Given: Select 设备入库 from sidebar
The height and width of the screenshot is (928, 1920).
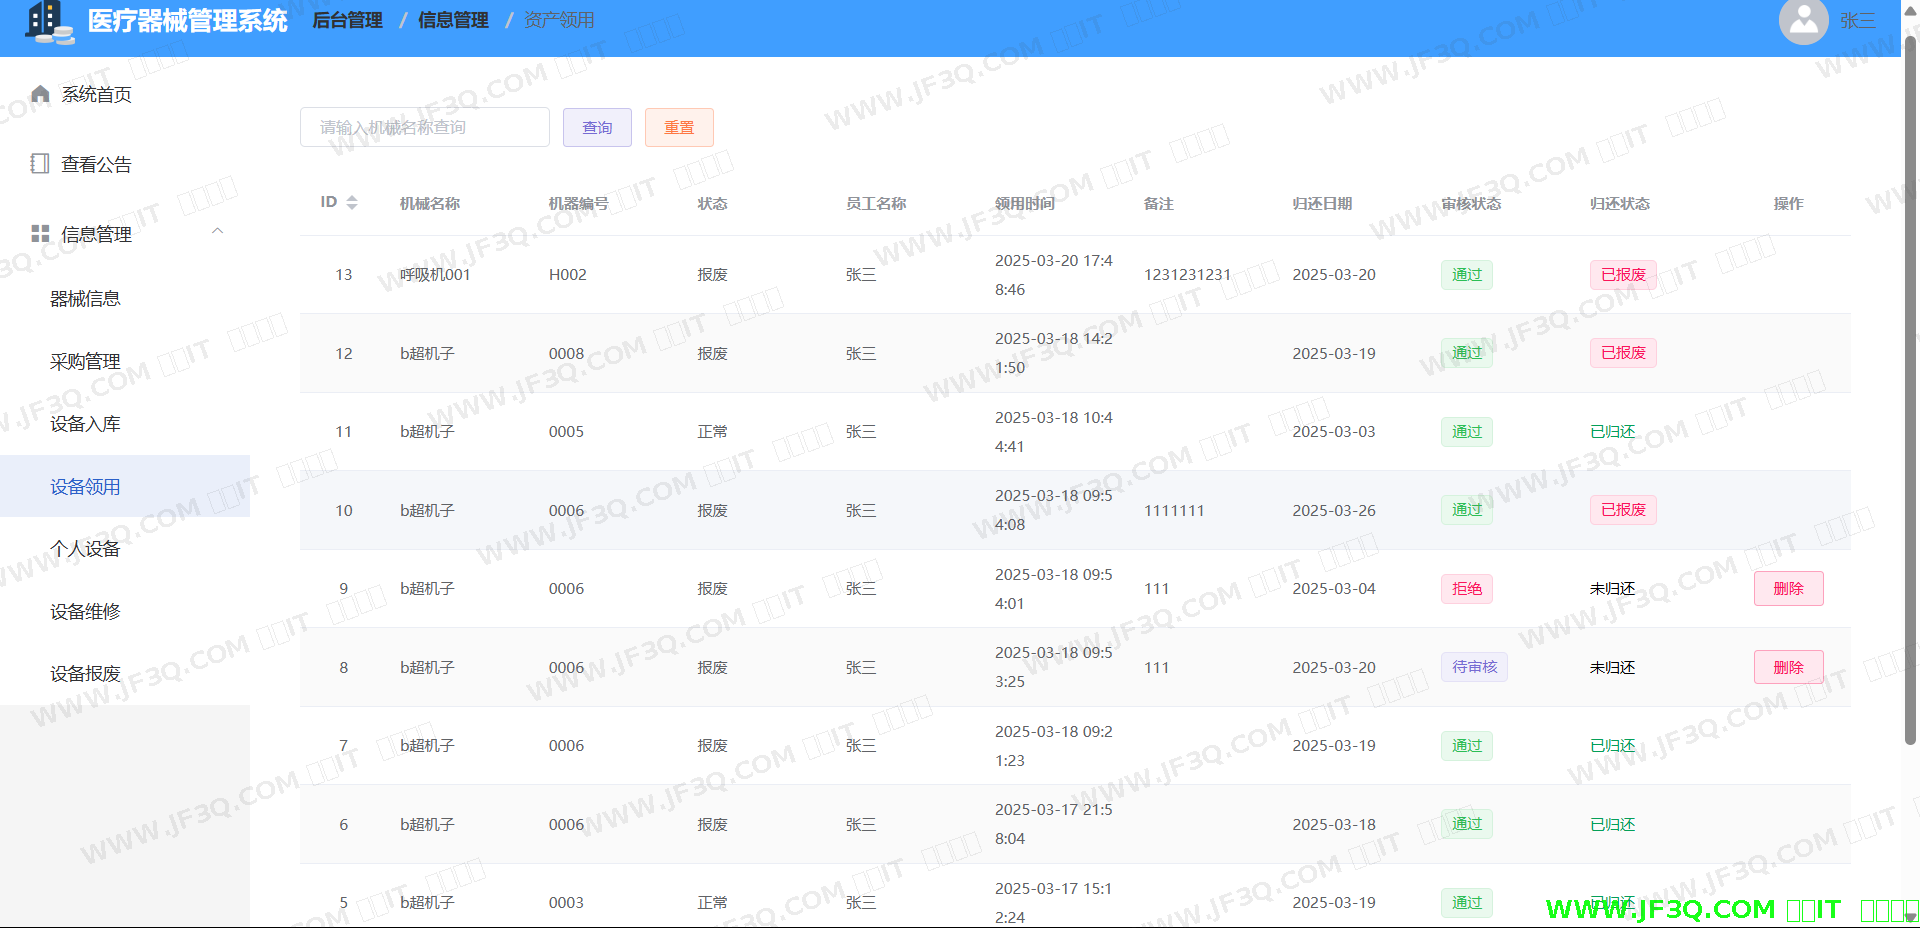Looking at the screenshot, I should 85,424.
